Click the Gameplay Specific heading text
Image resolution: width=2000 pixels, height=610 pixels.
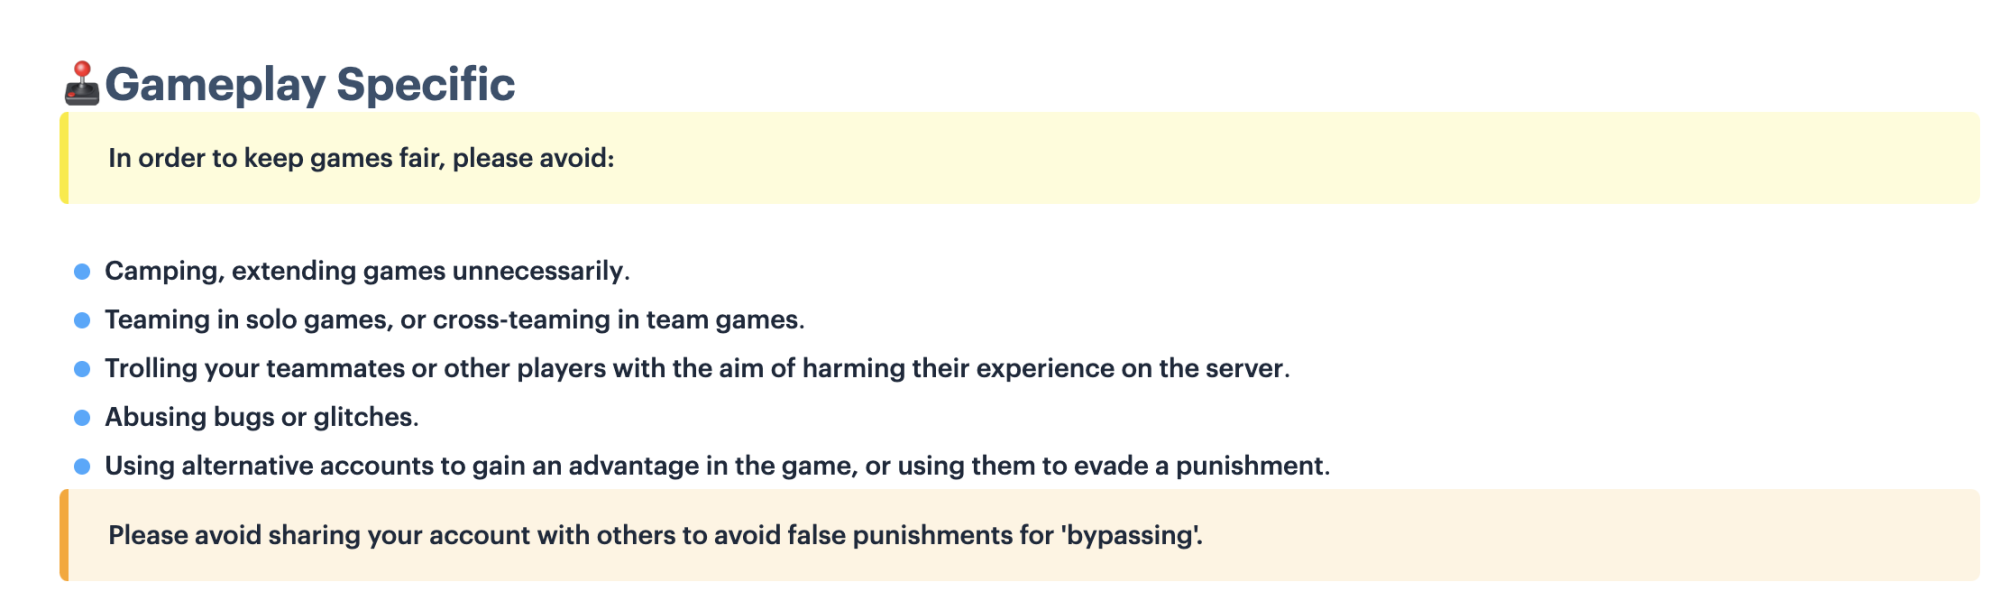[x=310, y=84]
